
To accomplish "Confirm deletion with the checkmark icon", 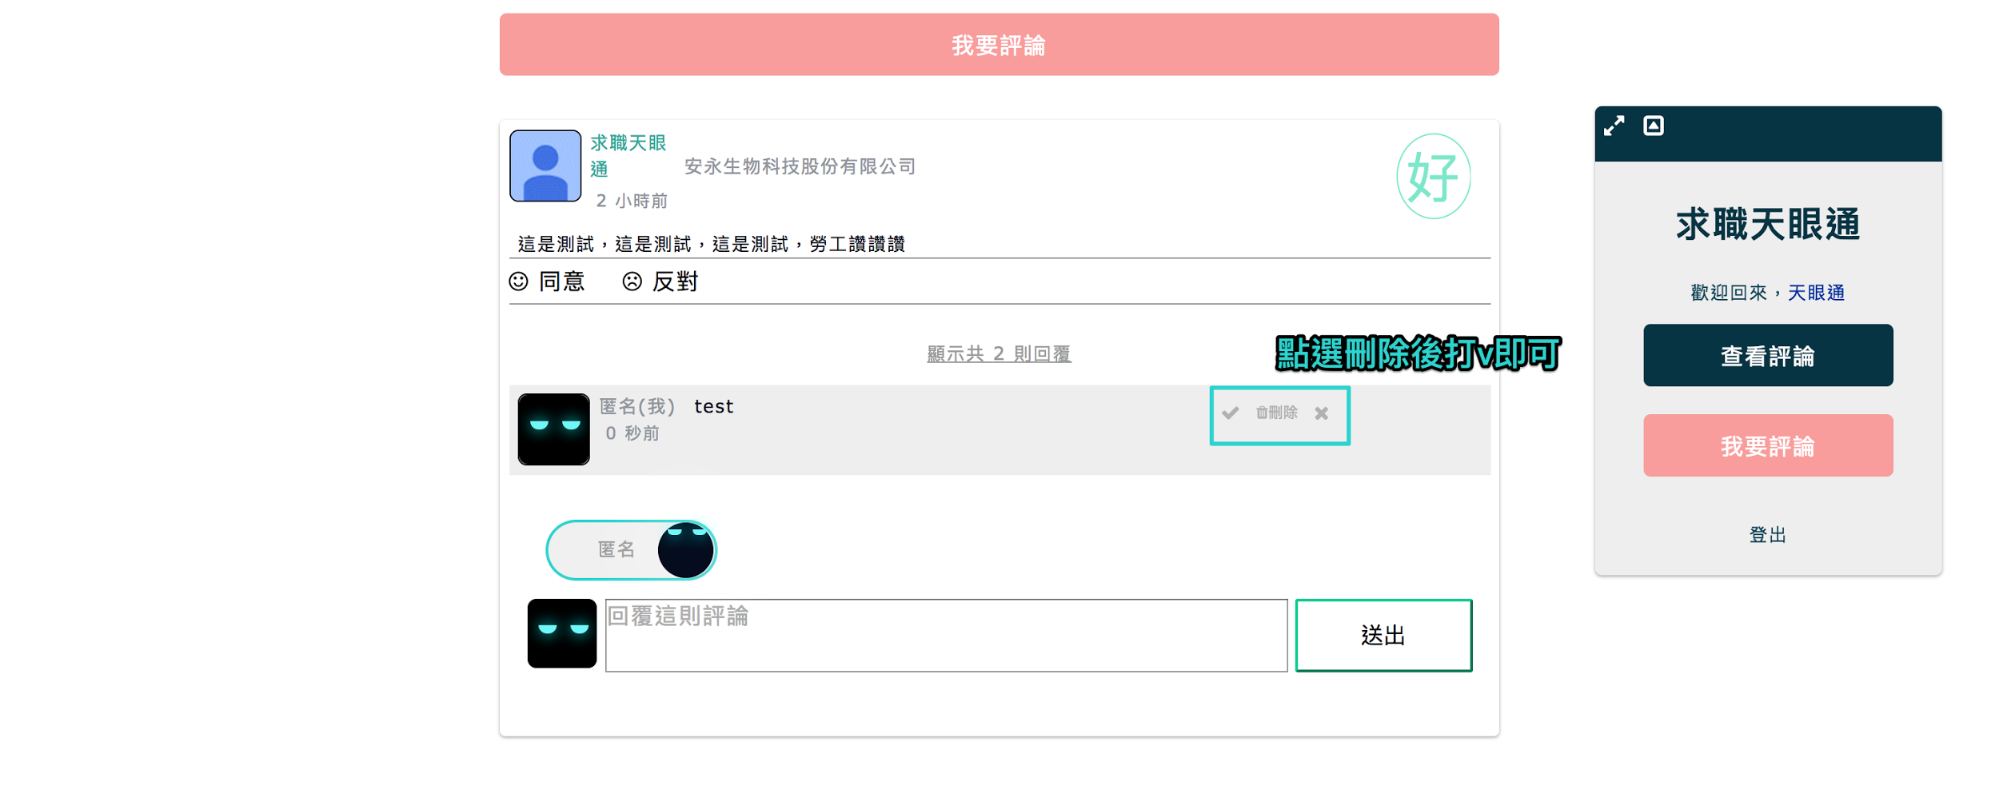I will pyautogui.click(x=1231, y=413).
